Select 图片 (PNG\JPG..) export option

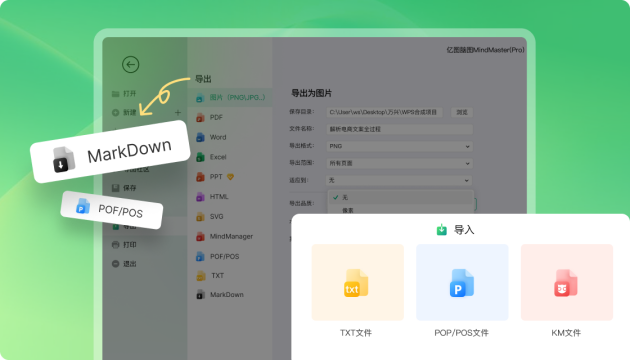point(230,98)
